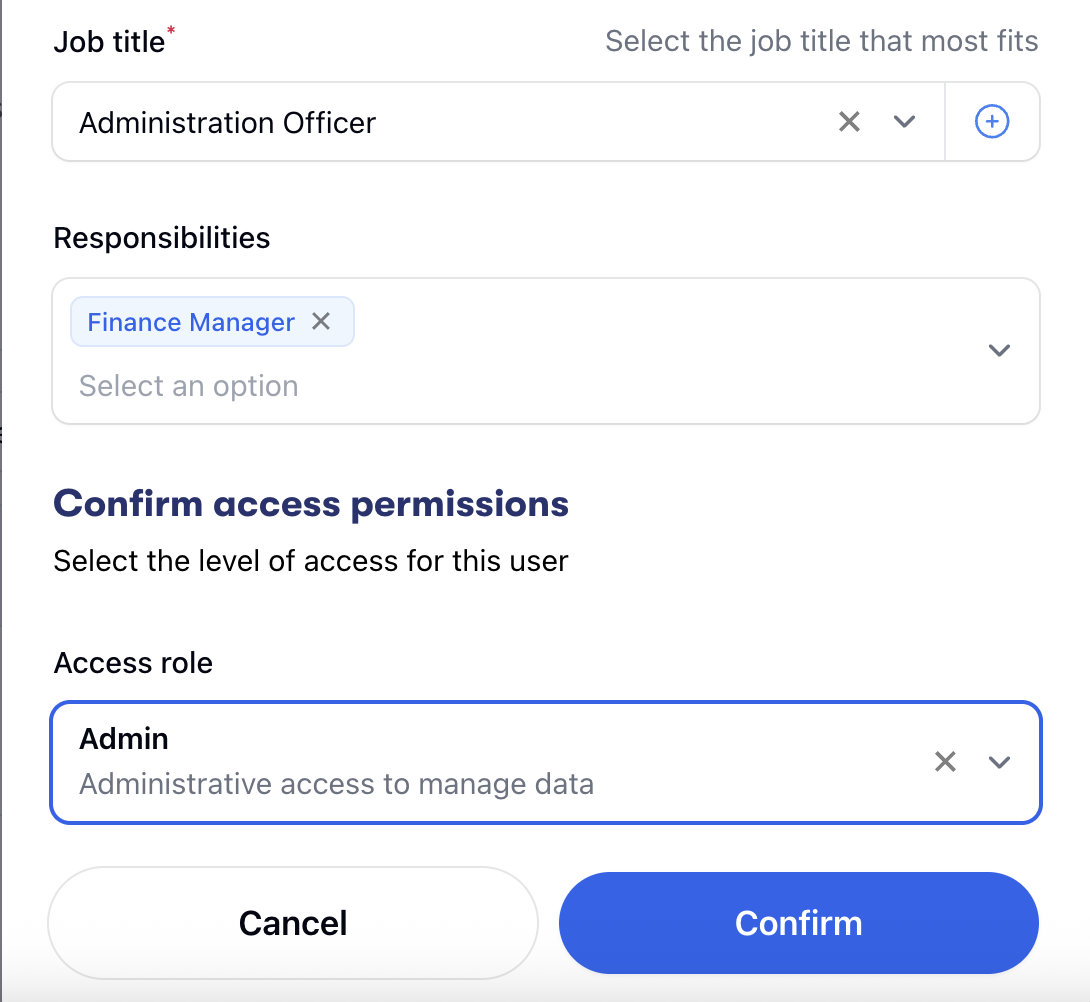
Task: Click the 'Select an option' responsibilities placeholder
Action: click(189, 386)
